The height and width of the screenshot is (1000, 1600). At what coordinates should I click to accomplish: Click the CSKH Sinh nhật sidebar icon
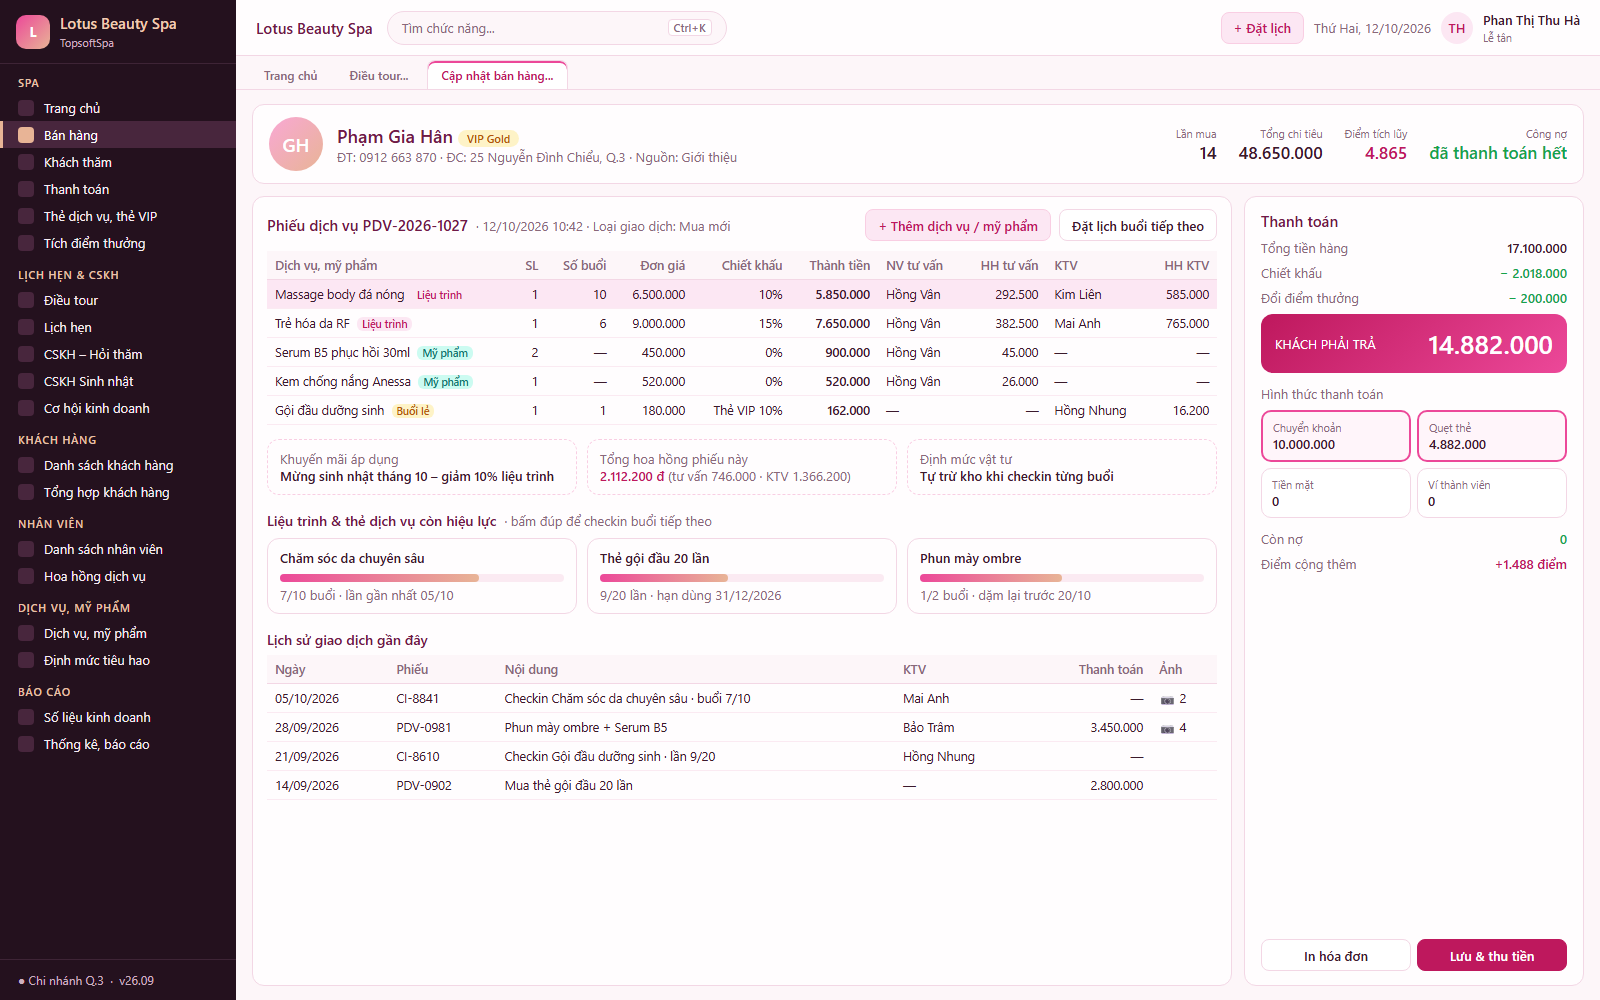pos(26,381)
